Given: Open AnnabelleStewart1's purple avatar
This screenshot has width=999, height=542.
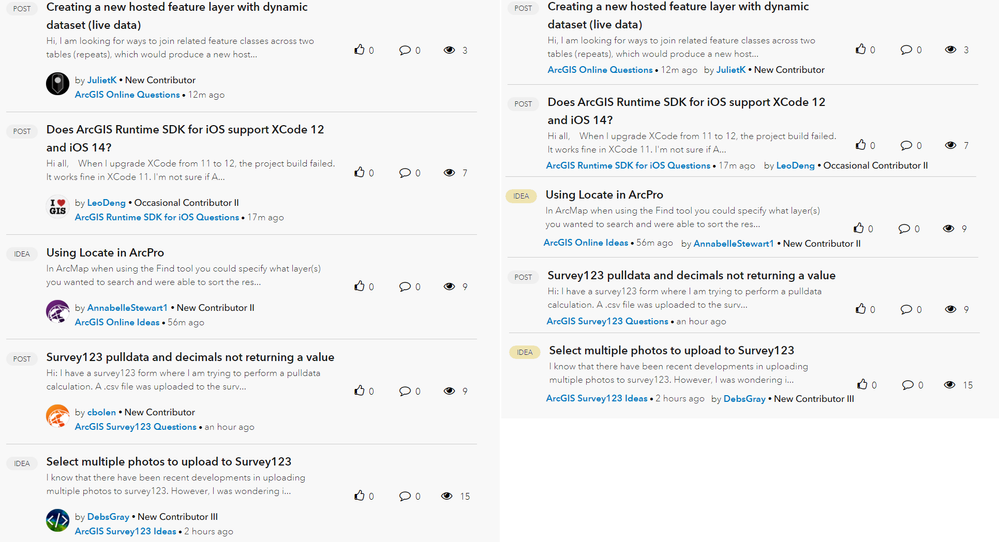Looking at the screenshot, I should pyautogui.click(x=57, y=311).
